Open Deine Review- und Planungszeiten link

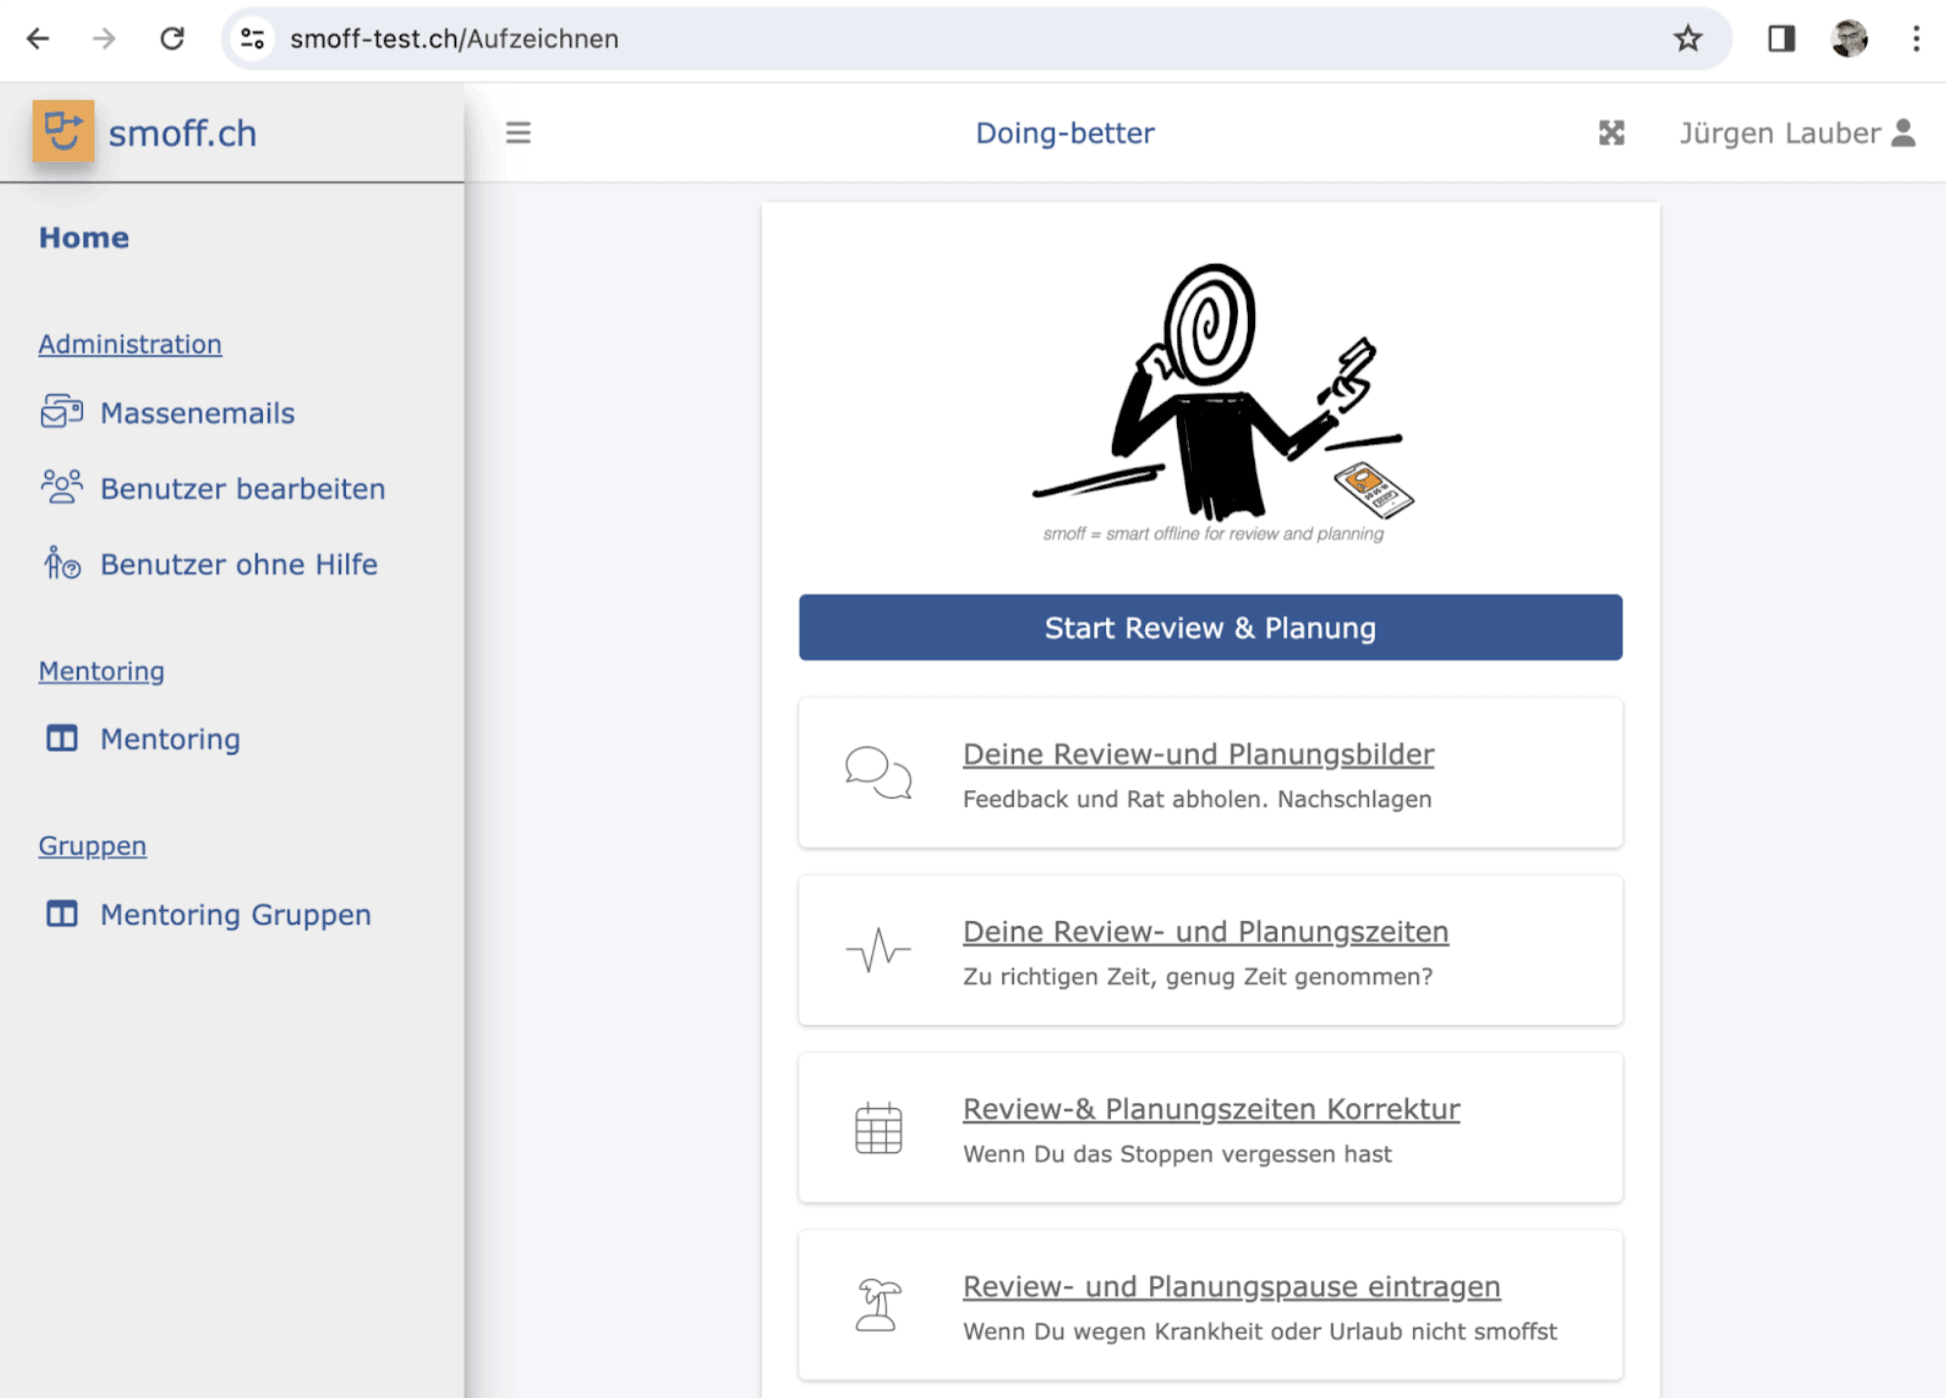point(1205,931)
